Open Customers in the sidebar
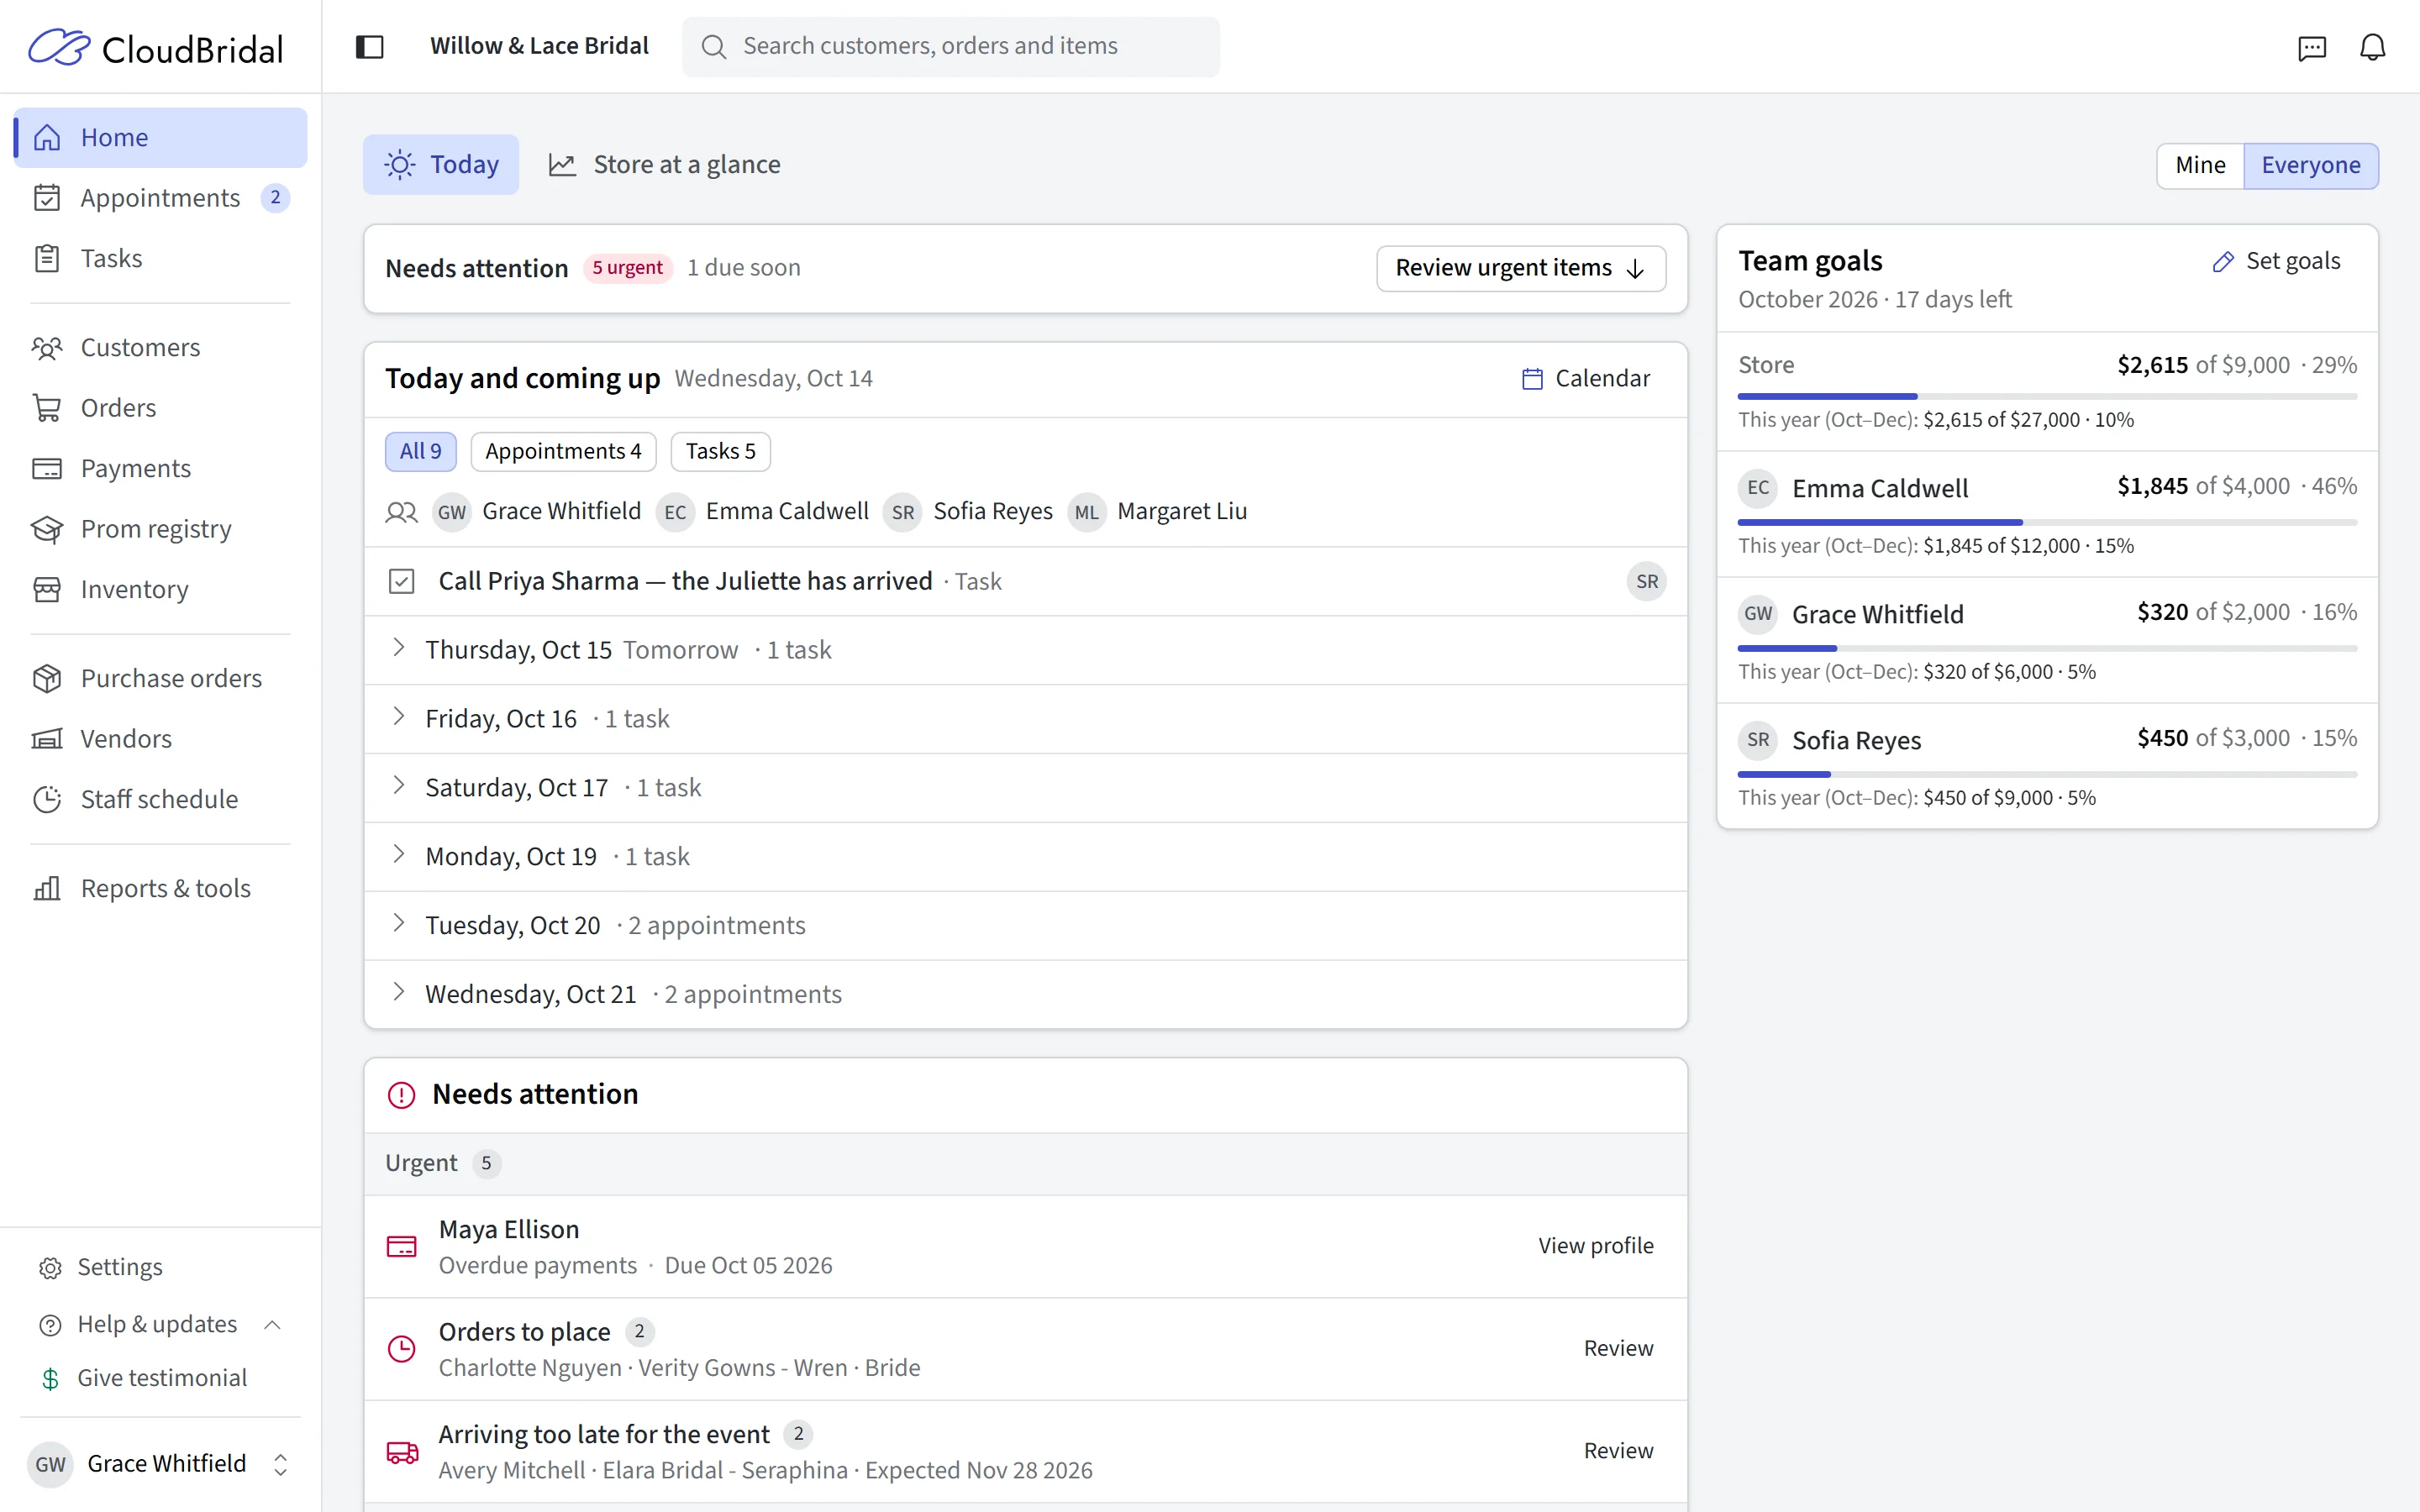 pyautogui.click(x=160, y=347)
